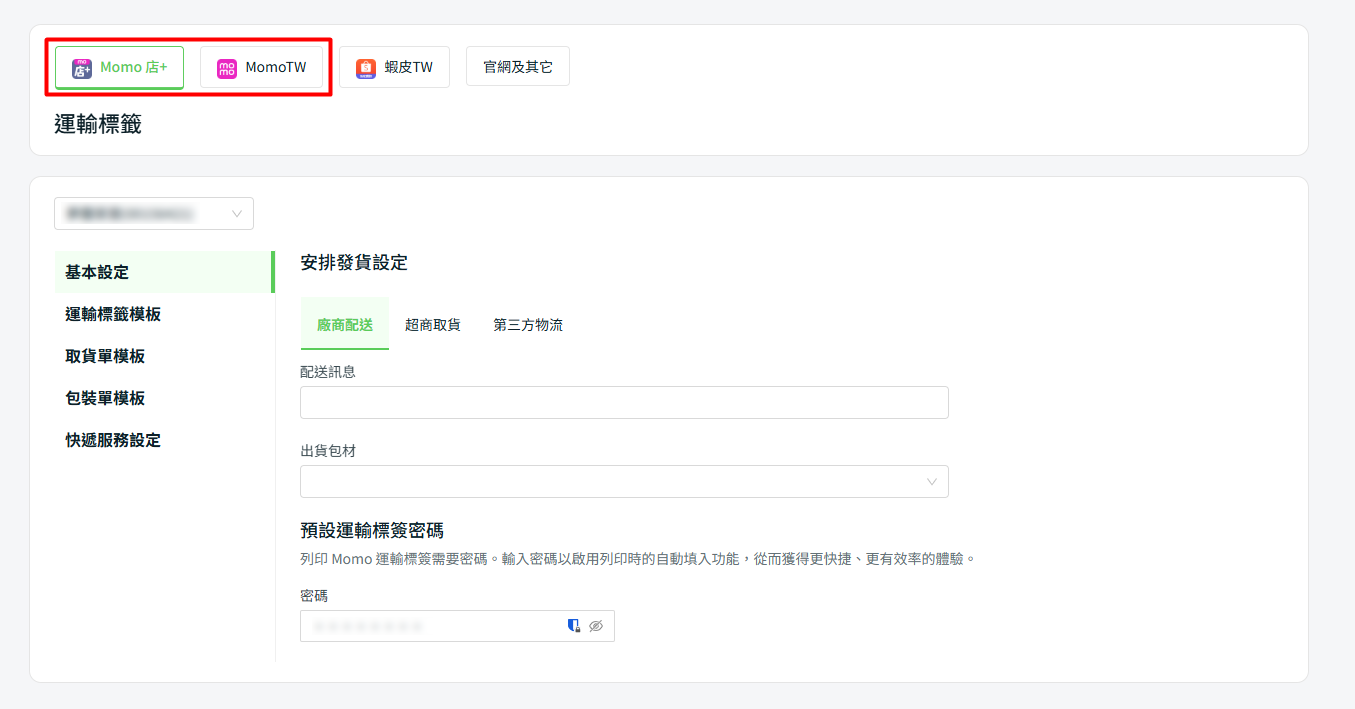The width and height of the screenshot is (1355, 709).
Task: Open the 第三方物流 tab
Action: (x=527, y=325)
